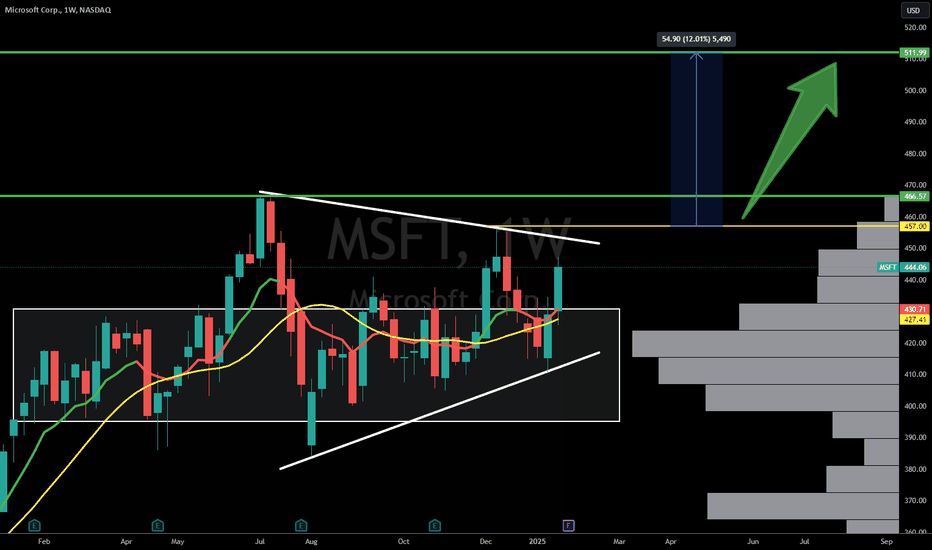The height and width of the screenshot is (550, 932).
Task: Click the 54.90 (12.01%) measurement label
Action: 696,39
